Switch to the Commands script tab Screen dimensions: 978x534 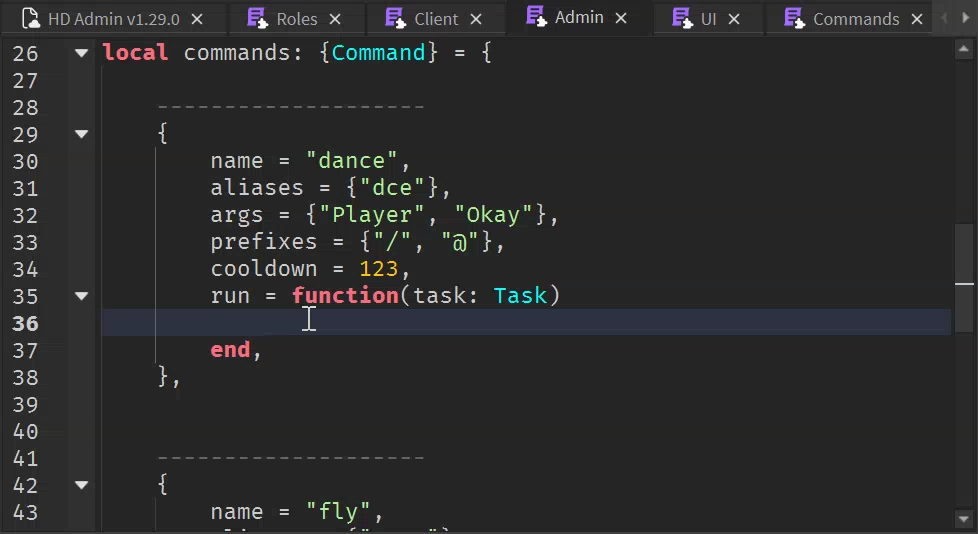pos(856,19)
